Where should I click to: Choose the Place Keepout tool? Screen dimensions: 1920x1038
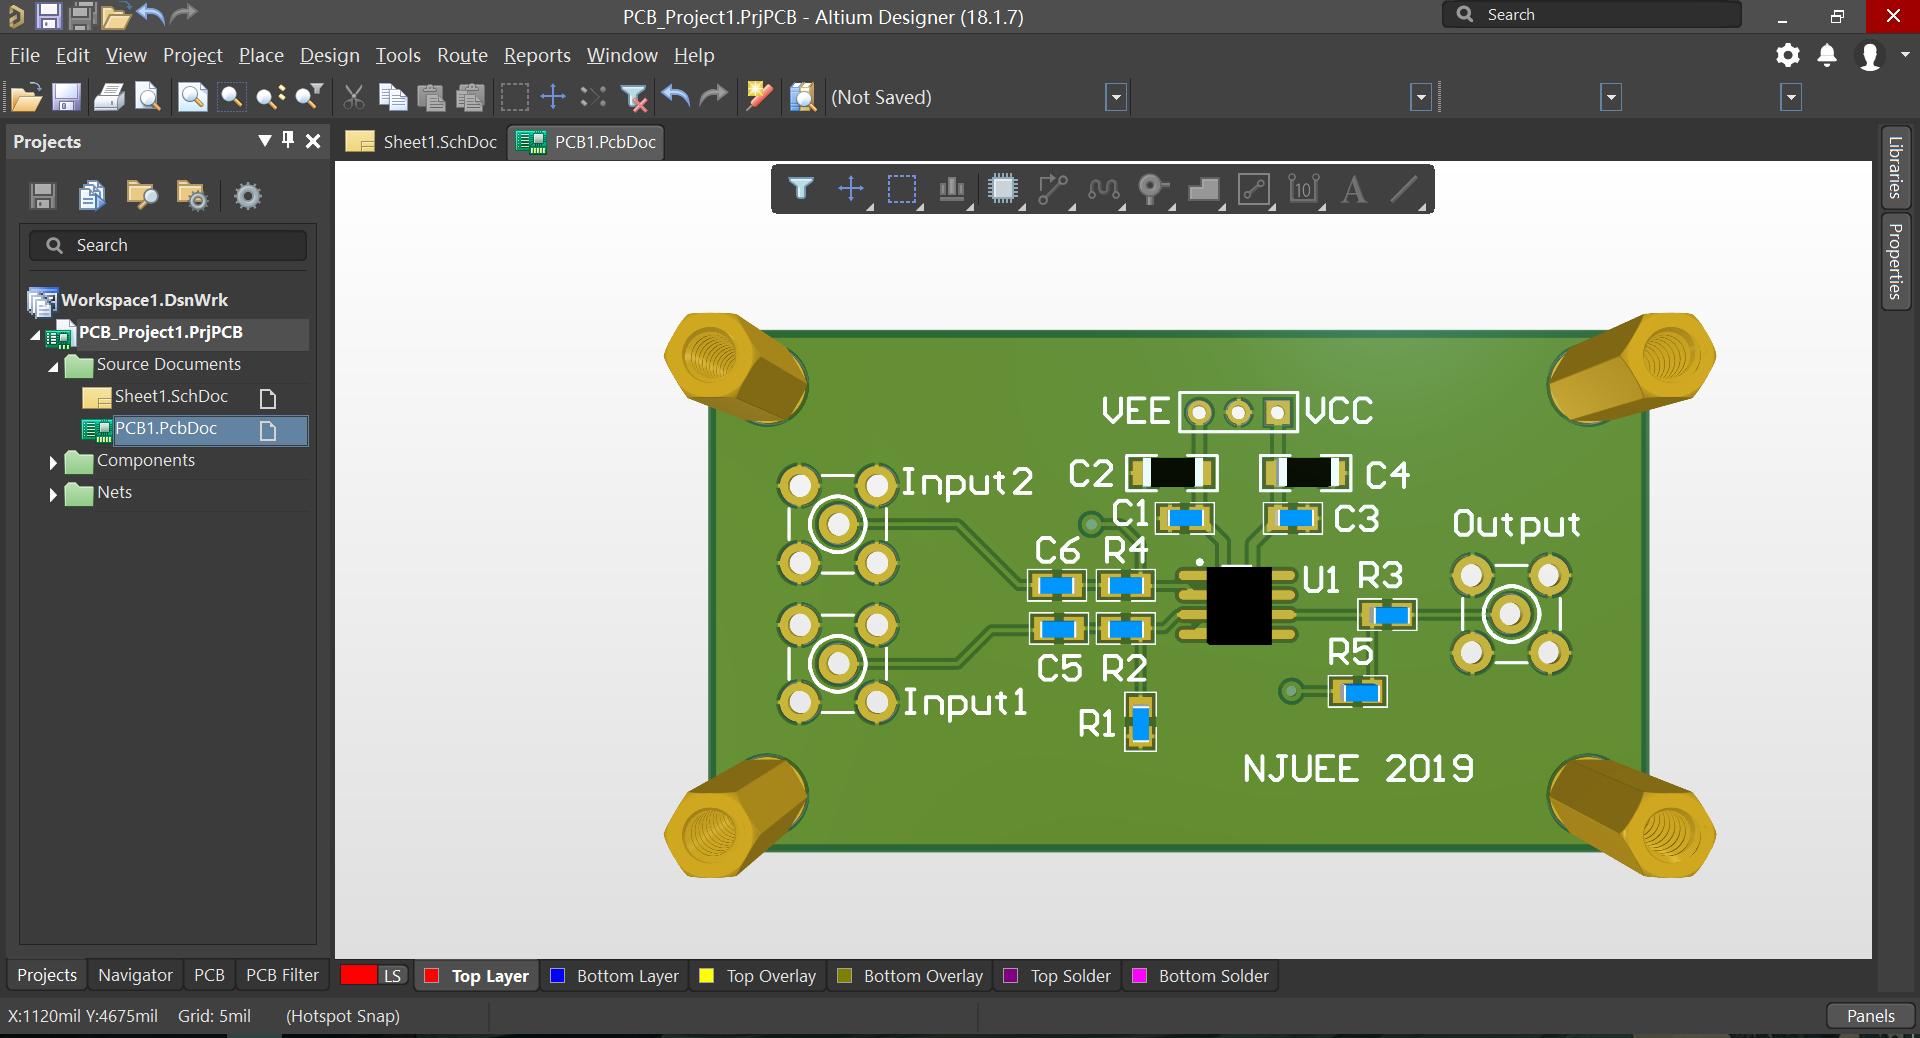tap(1254, 189)
